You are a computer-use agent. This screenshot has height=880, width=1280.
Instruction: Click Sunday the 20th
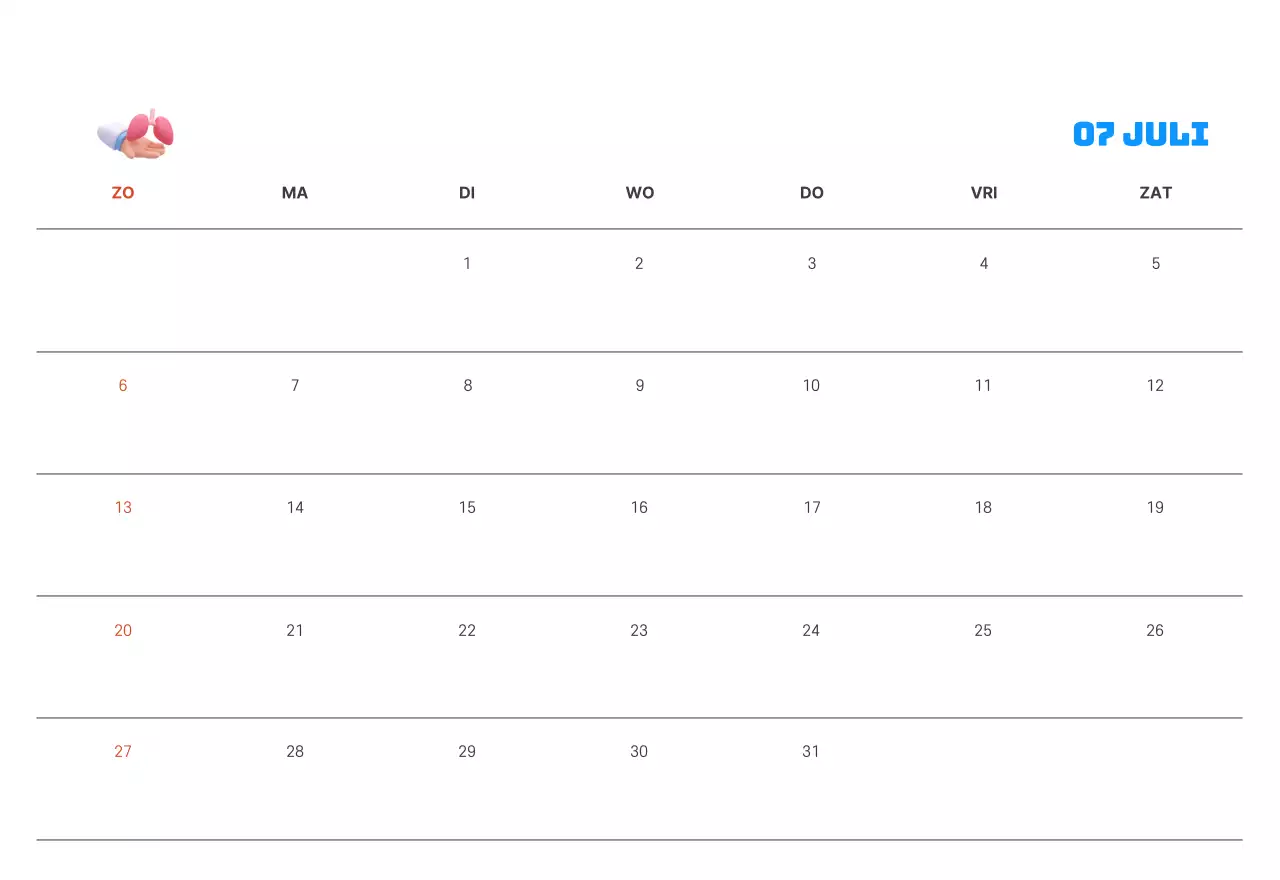[x=123, y=631]
